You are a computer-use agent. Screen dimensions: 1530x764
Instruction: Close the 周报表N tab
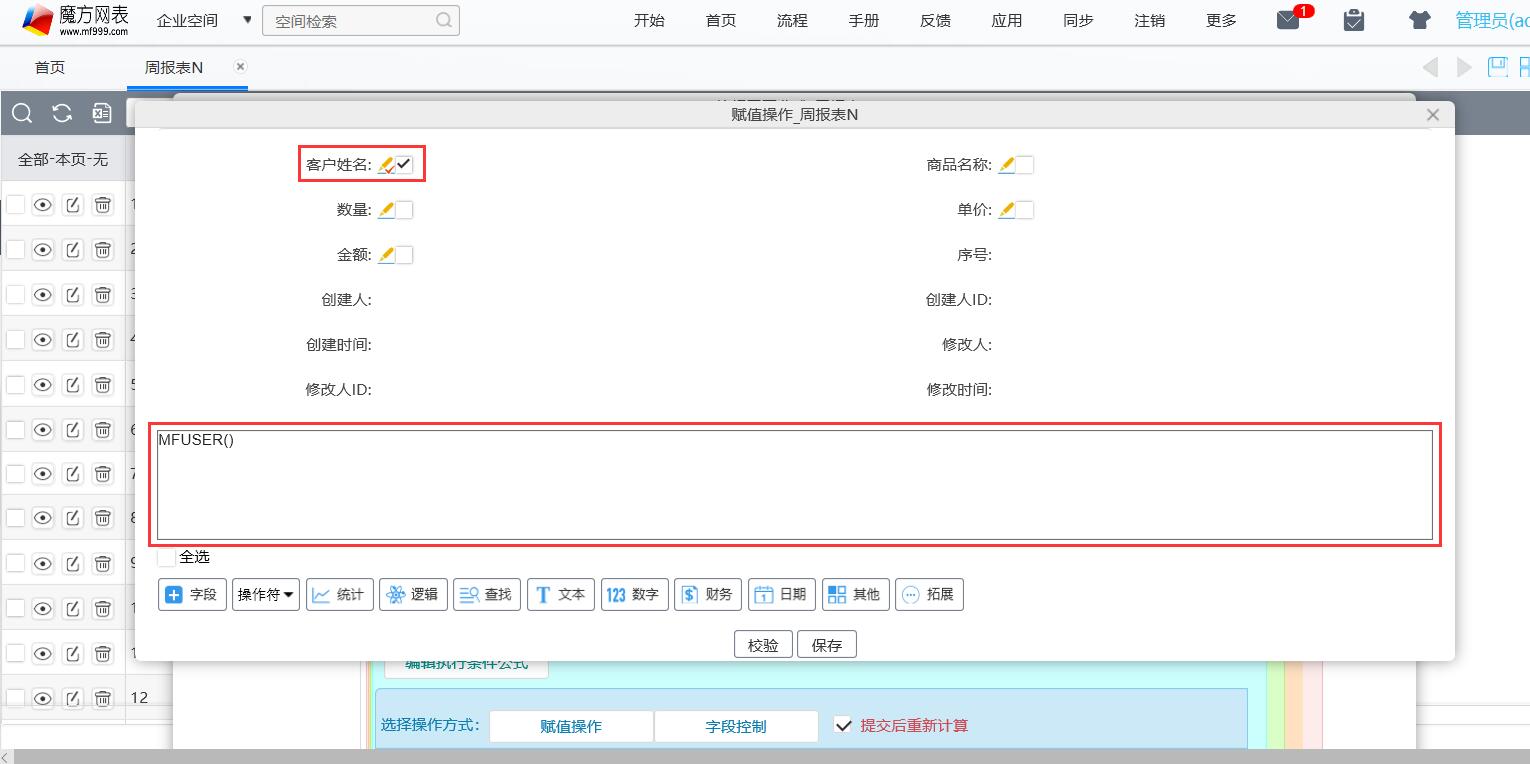click(x=240, y=66)
